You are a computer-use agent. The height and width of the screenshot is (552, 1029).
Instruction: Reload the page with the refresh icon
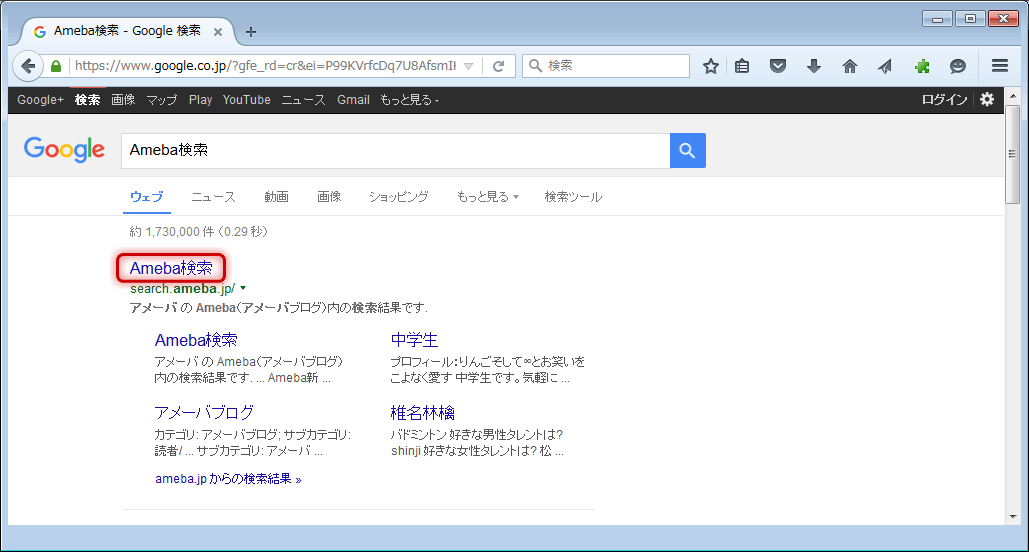pyautogui.click(x=499, y=66)
